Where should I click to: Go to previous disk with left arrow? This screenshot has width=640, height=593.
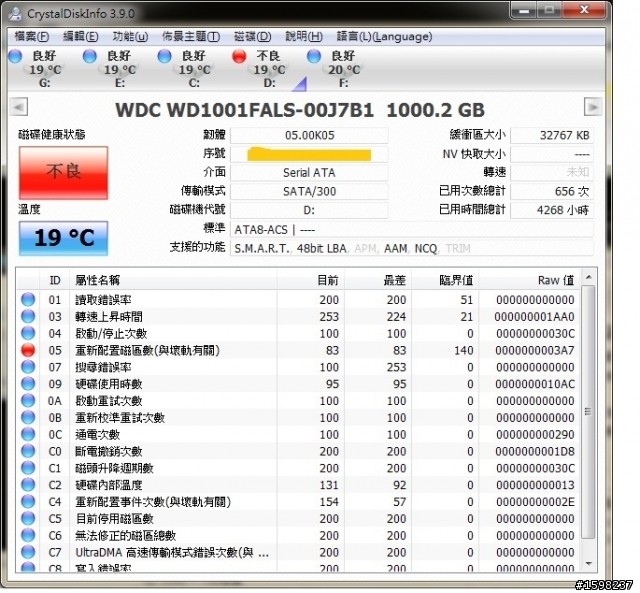[18, 107]
